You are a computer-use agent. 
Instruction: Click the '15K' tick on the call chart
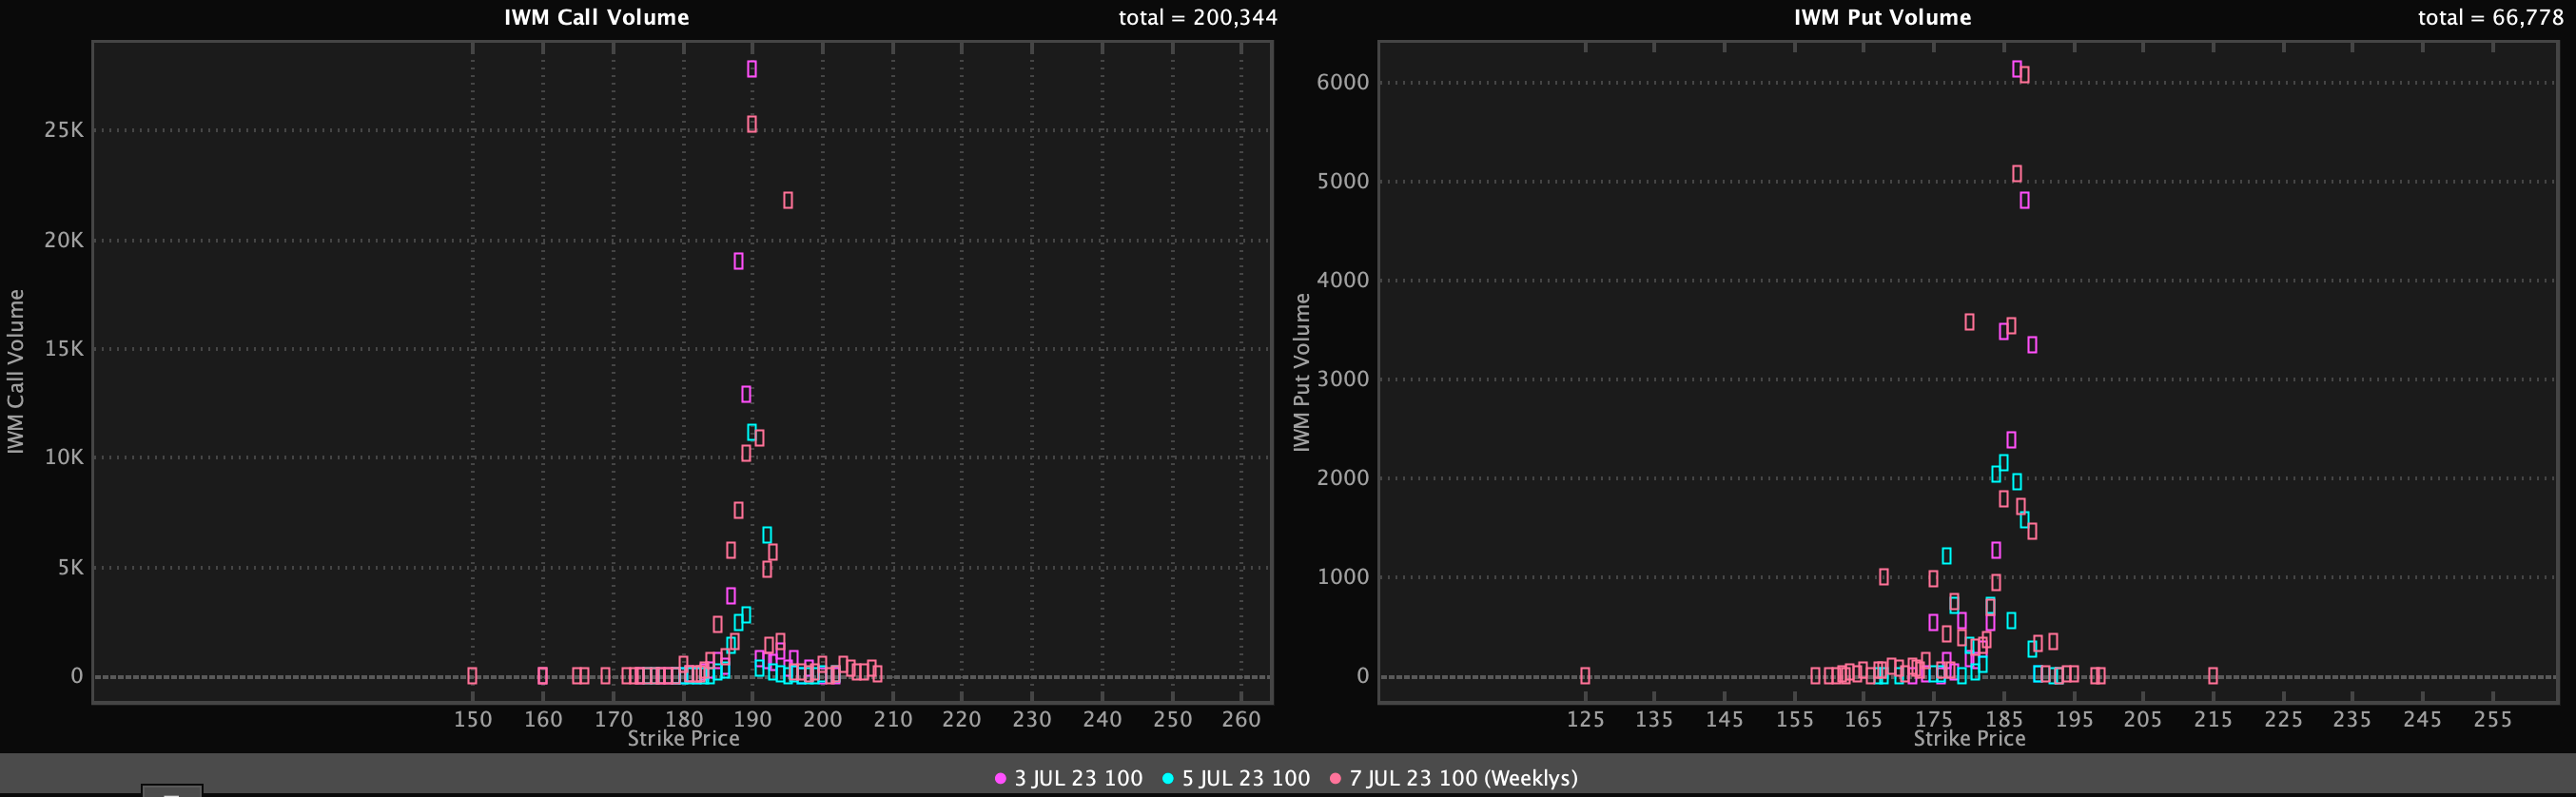pos(64,349)
